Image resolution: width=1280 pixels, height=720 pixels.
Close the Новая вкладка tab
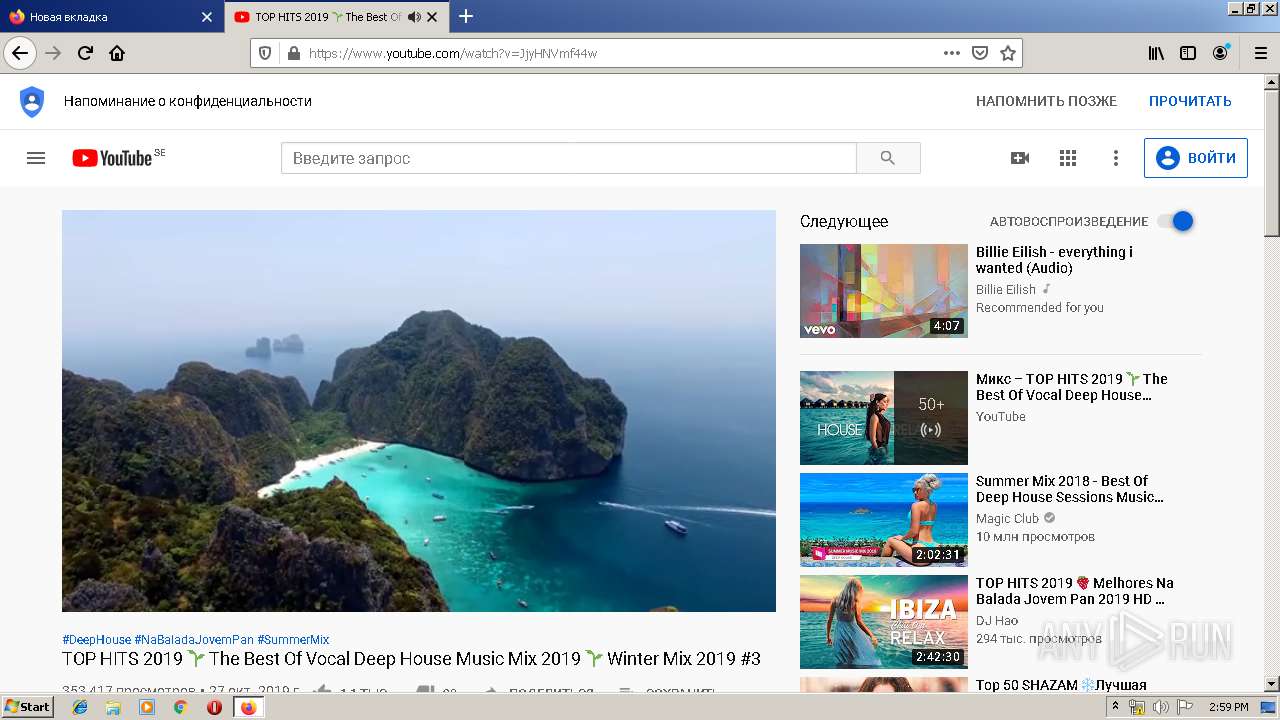point(207,17)
